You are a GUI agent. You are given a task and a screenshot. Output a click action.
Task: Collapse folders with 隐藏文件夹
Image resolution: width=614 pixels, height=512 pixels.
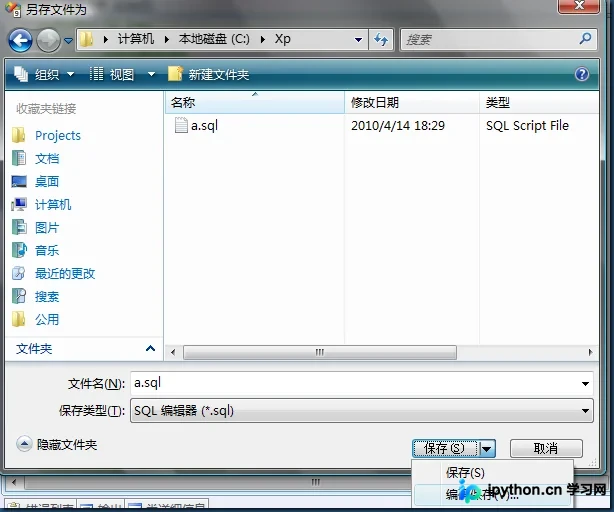tap(57, 444)
